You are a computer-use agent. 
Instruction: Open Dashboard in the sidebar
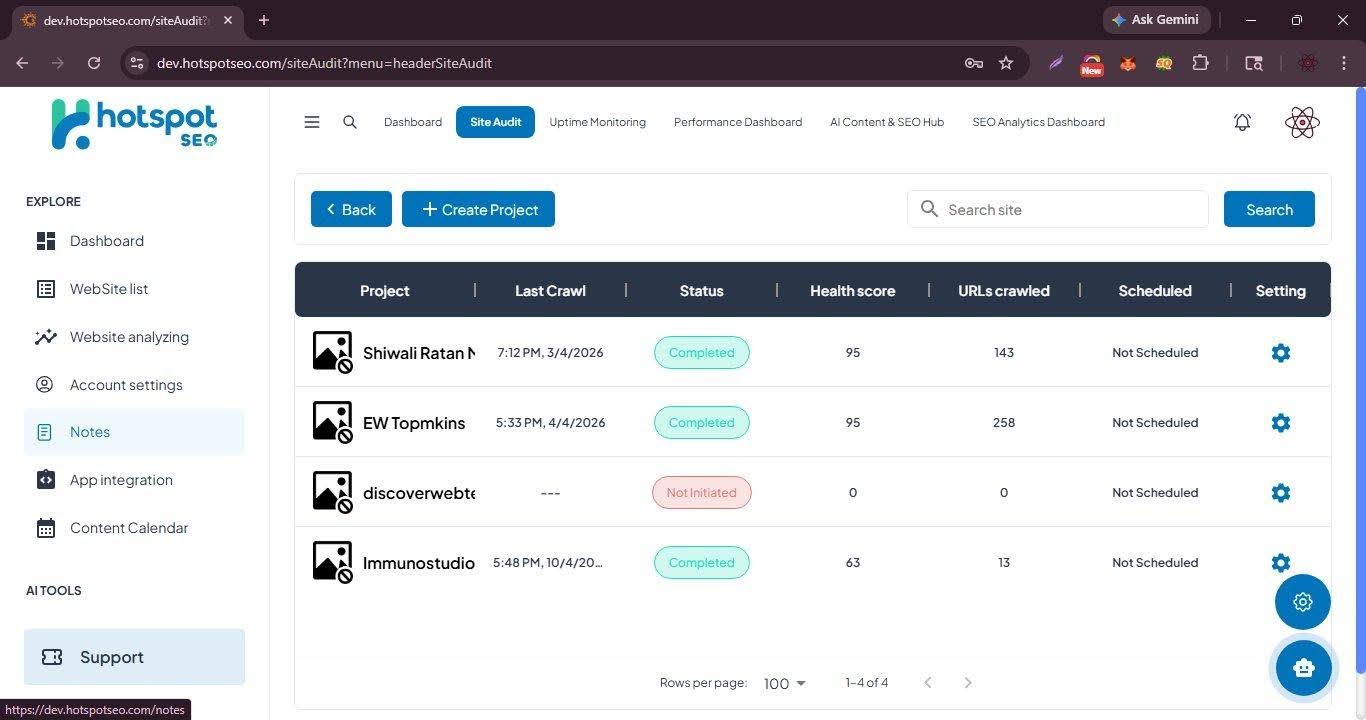coord(134,241)
